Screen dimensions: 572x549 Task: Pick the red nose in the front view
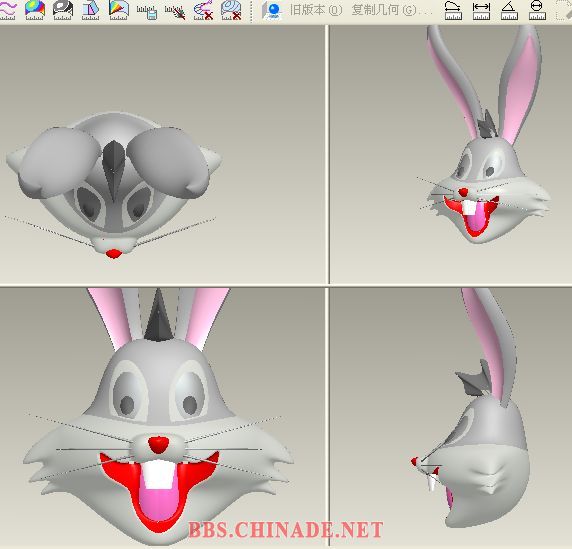point(159,444)
